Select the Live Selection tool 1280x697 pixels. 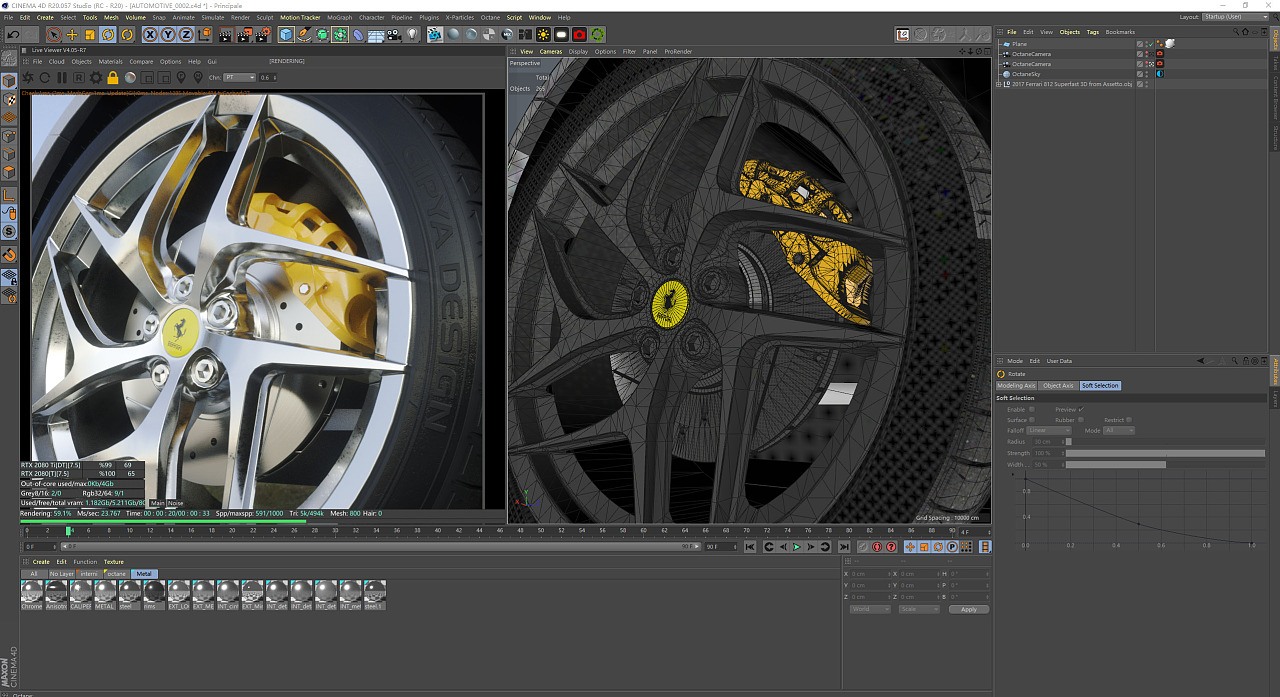pyautogui.click(x=54, y=35)
